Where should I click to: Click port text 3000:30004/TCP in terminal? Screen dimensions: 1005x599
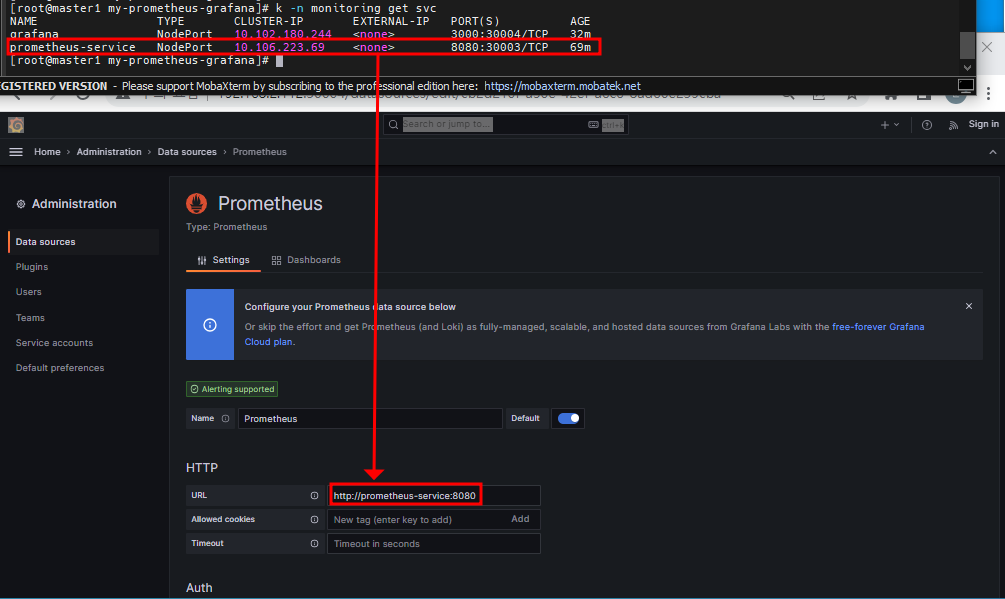click(x=499, y=34)
